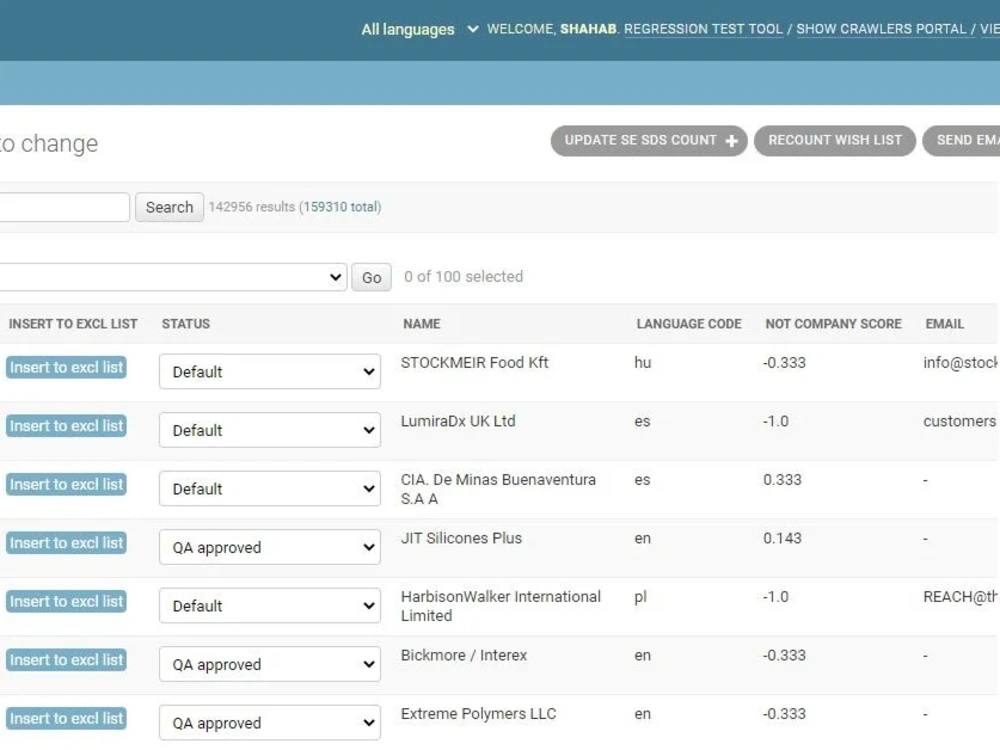Sort by Name column header
The height and width of the screenshot is (750, 1000).
[x=422, y=324]
